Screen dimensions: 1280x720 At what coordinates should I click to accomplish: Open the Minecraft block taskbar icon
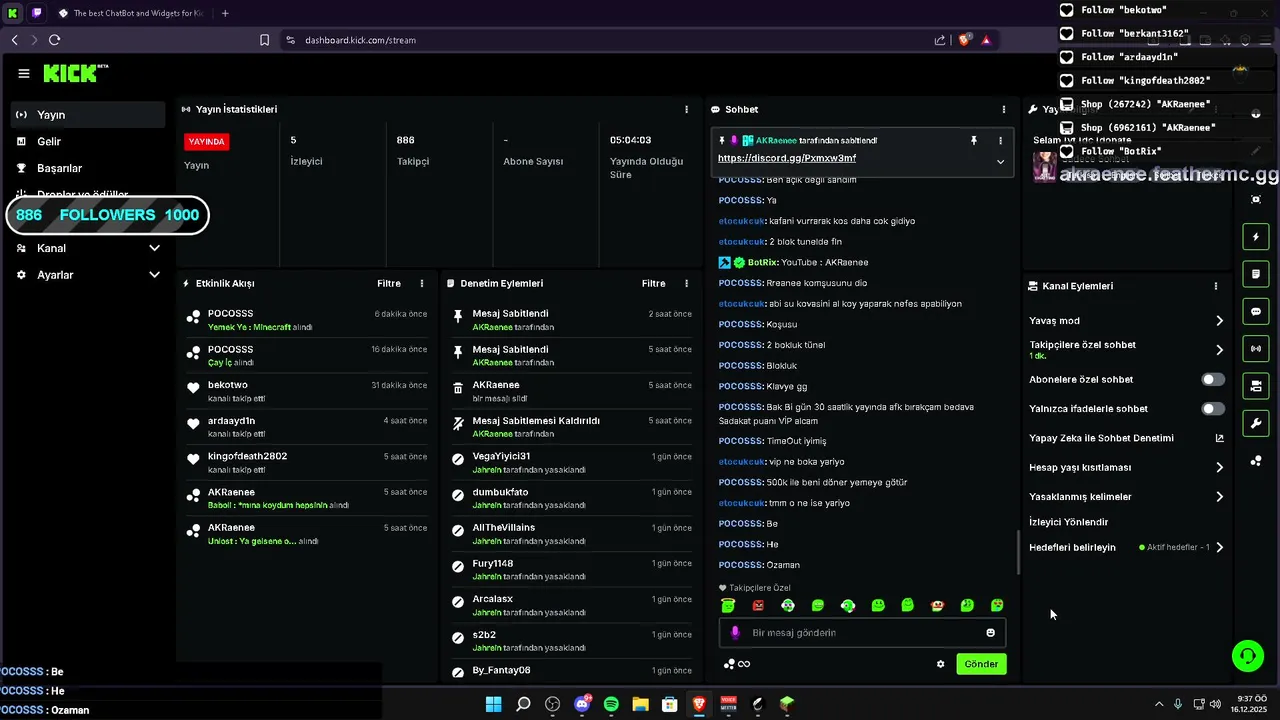pos(787,704)
